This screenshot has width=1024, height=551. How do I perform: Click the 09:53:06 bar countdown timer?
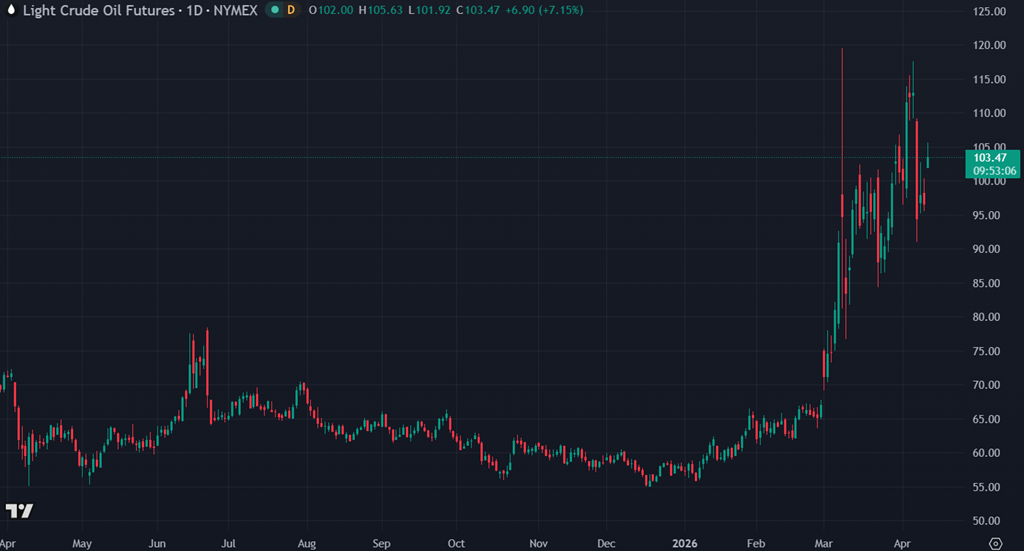(x=992, y=171)
